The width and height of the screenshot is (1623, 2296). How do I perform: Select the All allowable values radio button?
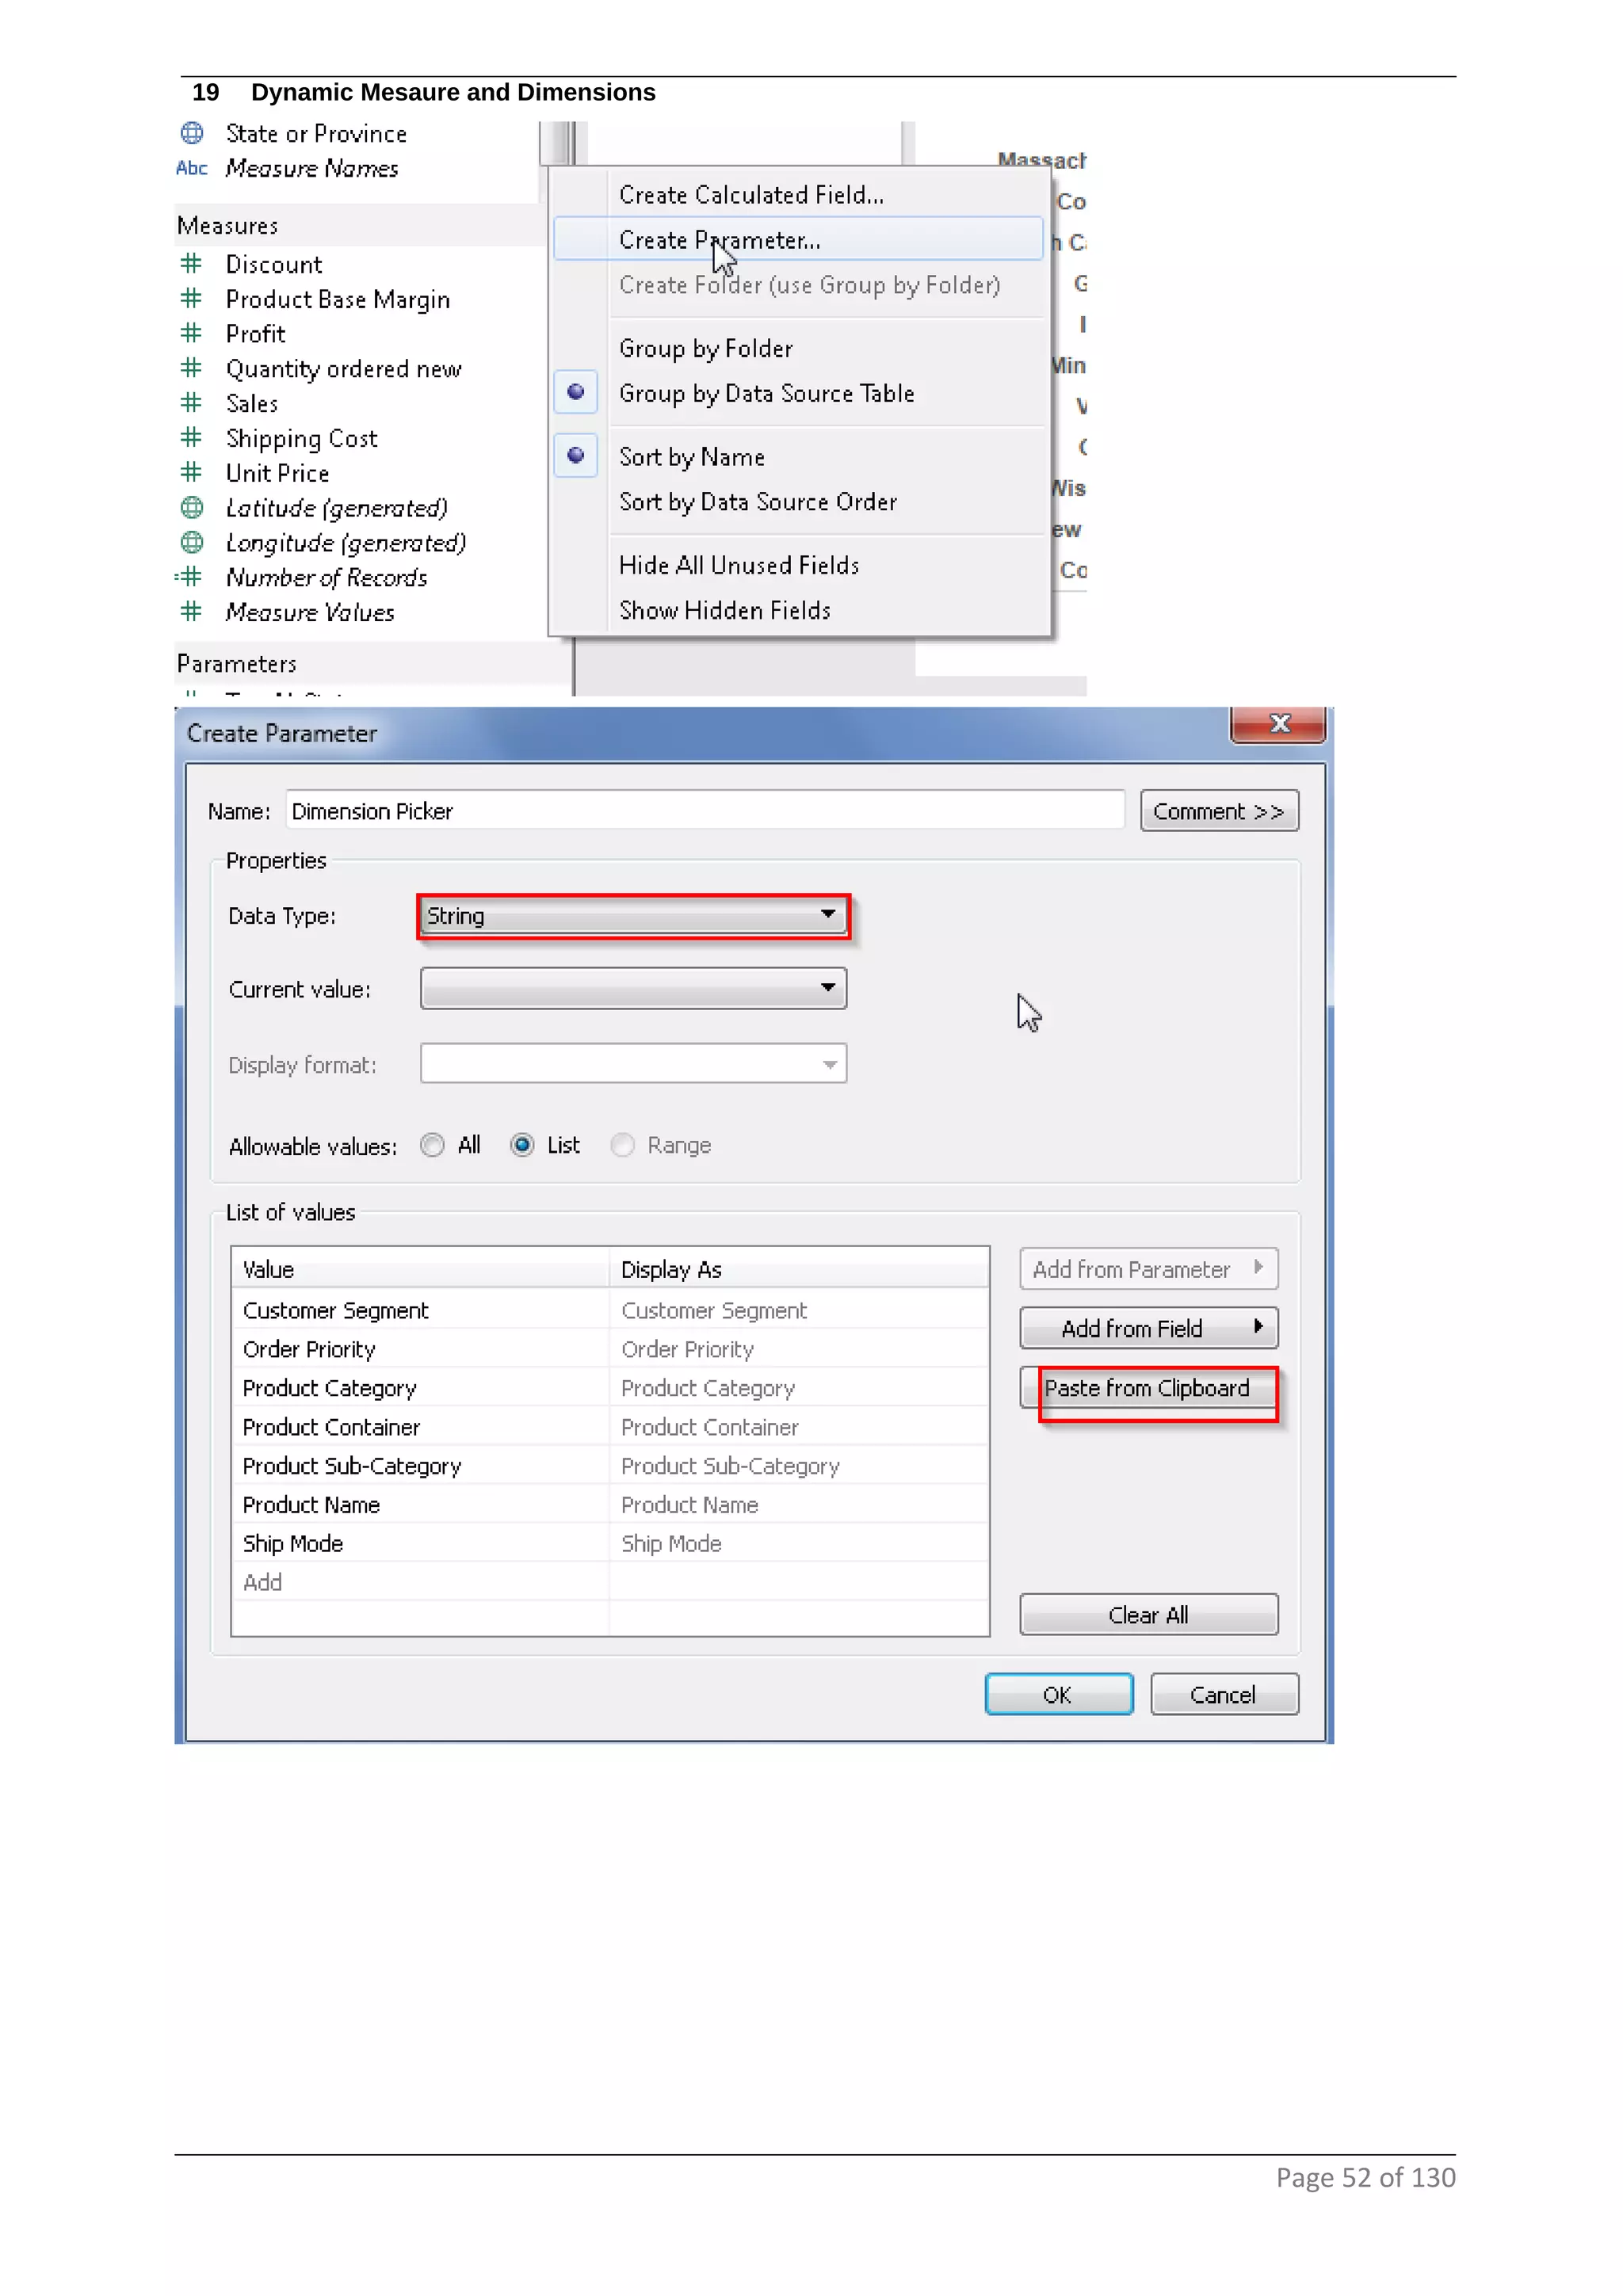click(432, 1145)
